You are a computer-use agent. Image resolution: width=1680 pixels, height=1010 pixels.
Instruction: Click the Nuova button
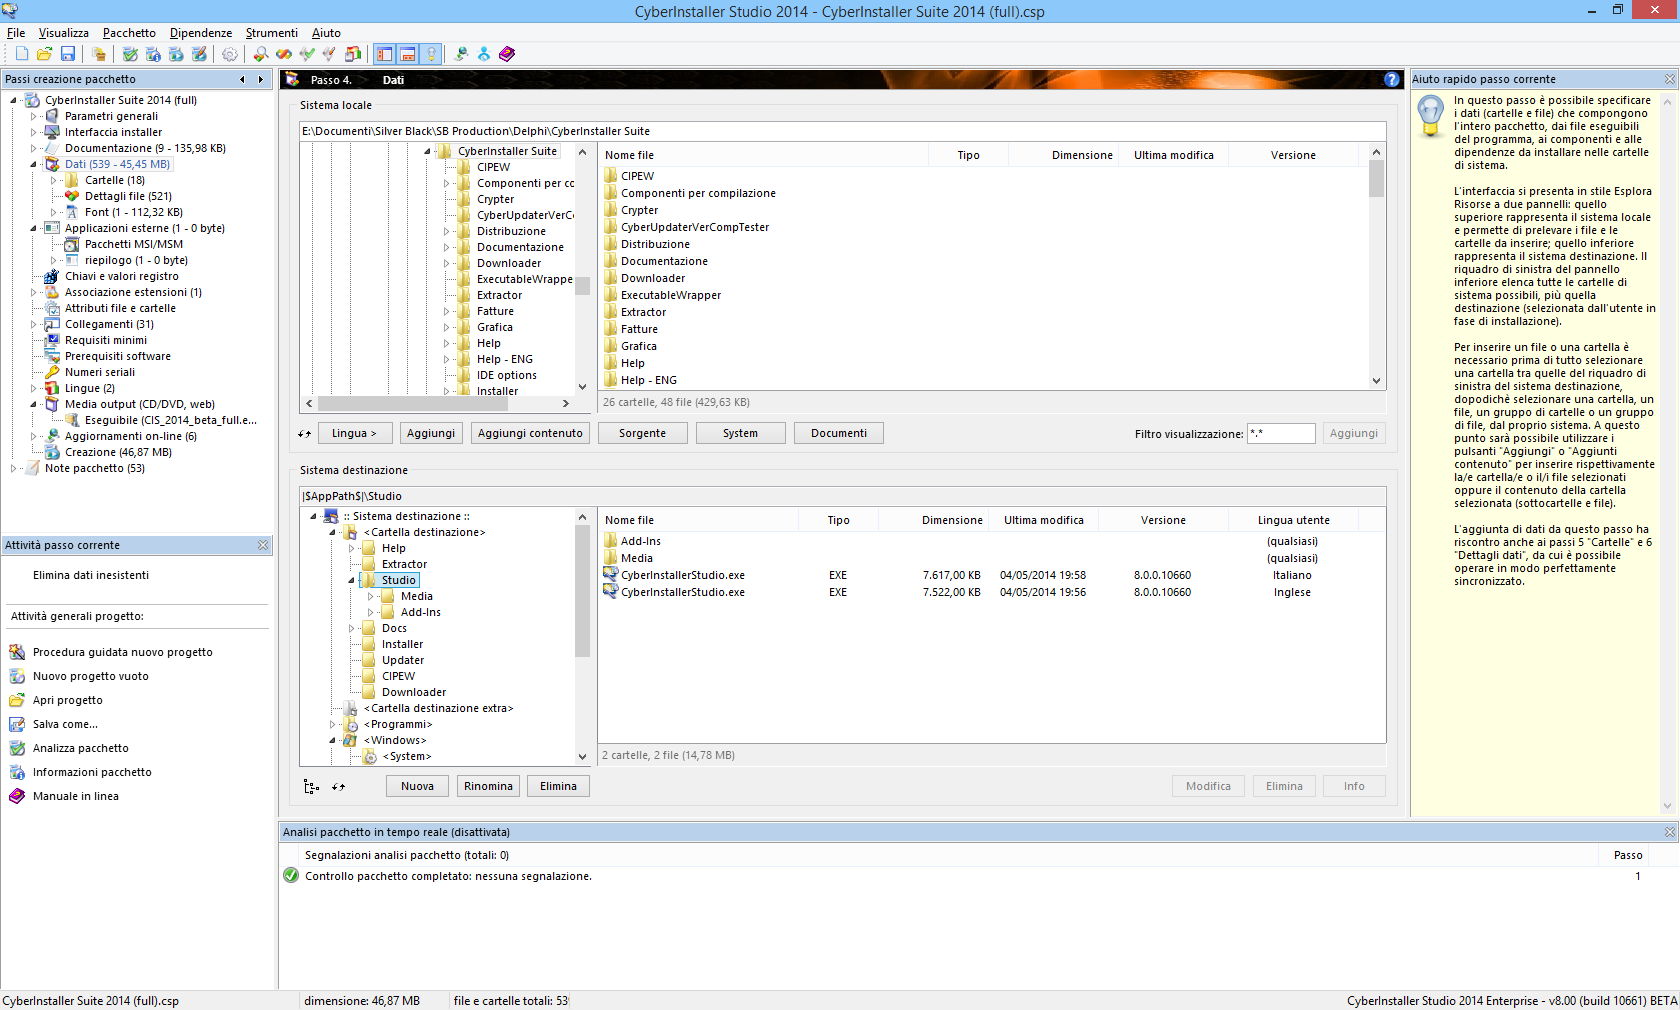pyautogui.click(x=417, y=786)
